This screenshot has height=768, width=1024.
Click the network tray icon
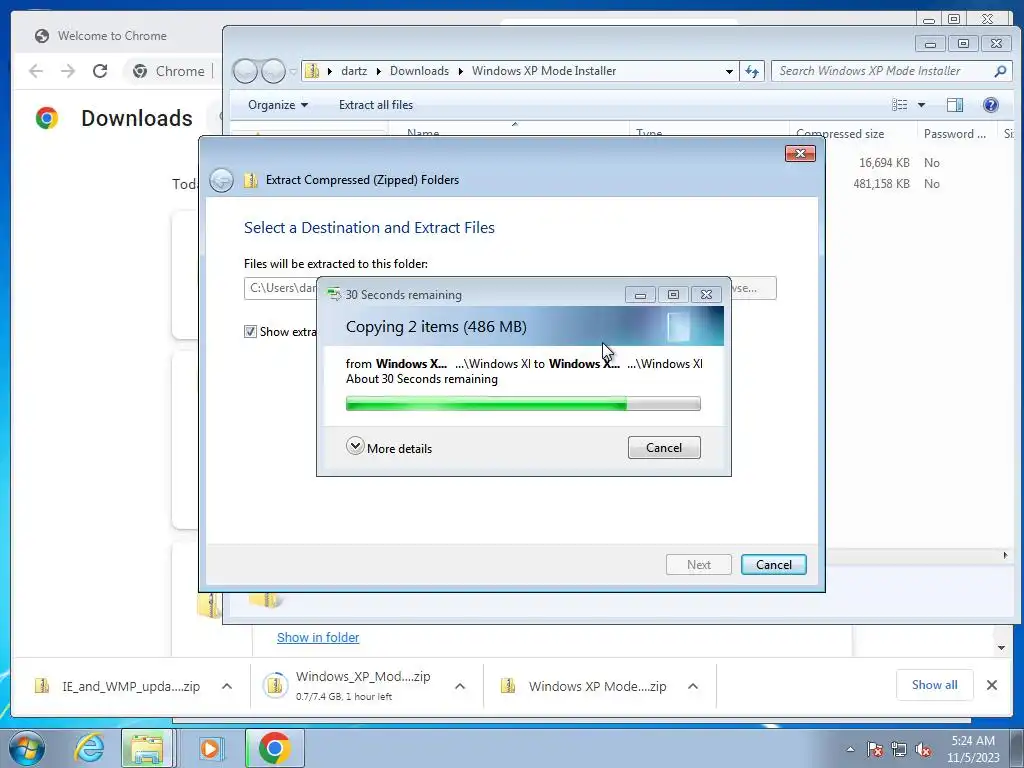point(899,749)
